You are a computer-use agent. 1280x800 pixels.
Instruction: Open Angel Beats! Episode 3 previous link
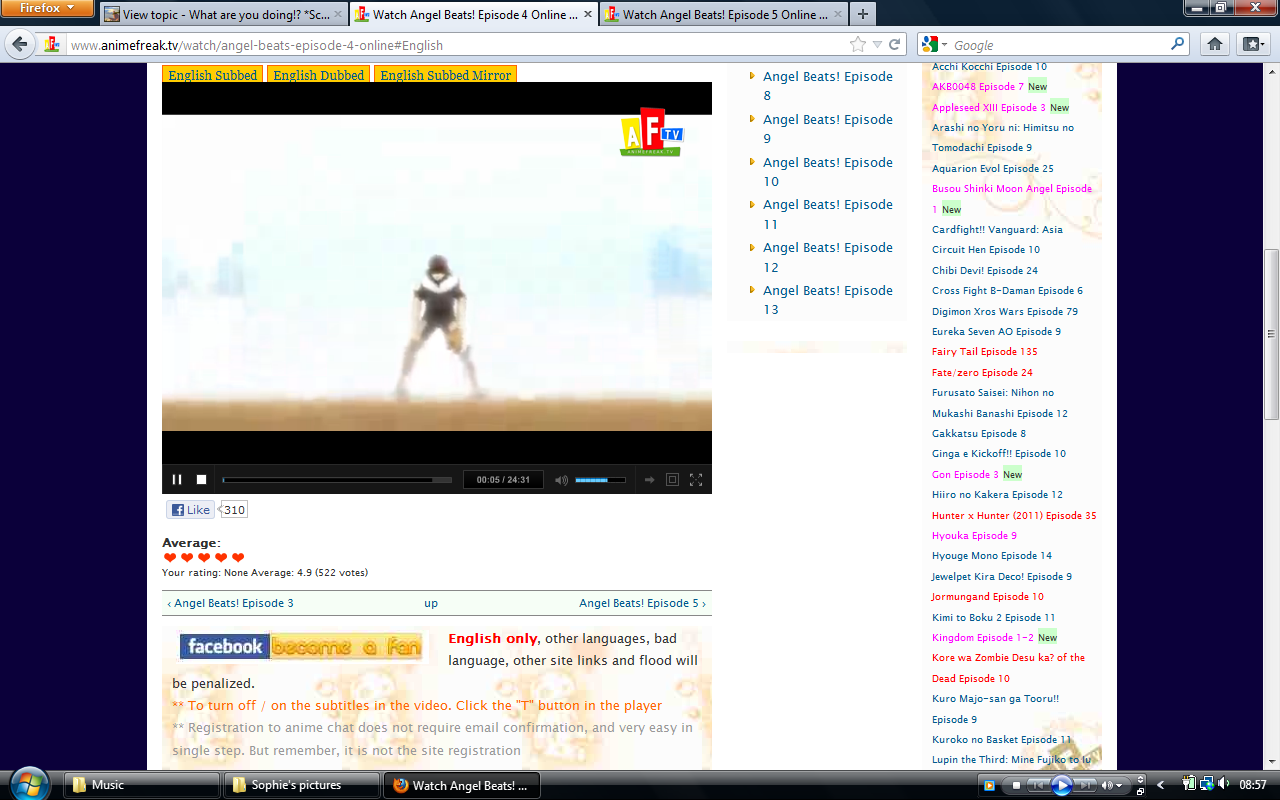[x=231, y=603]
